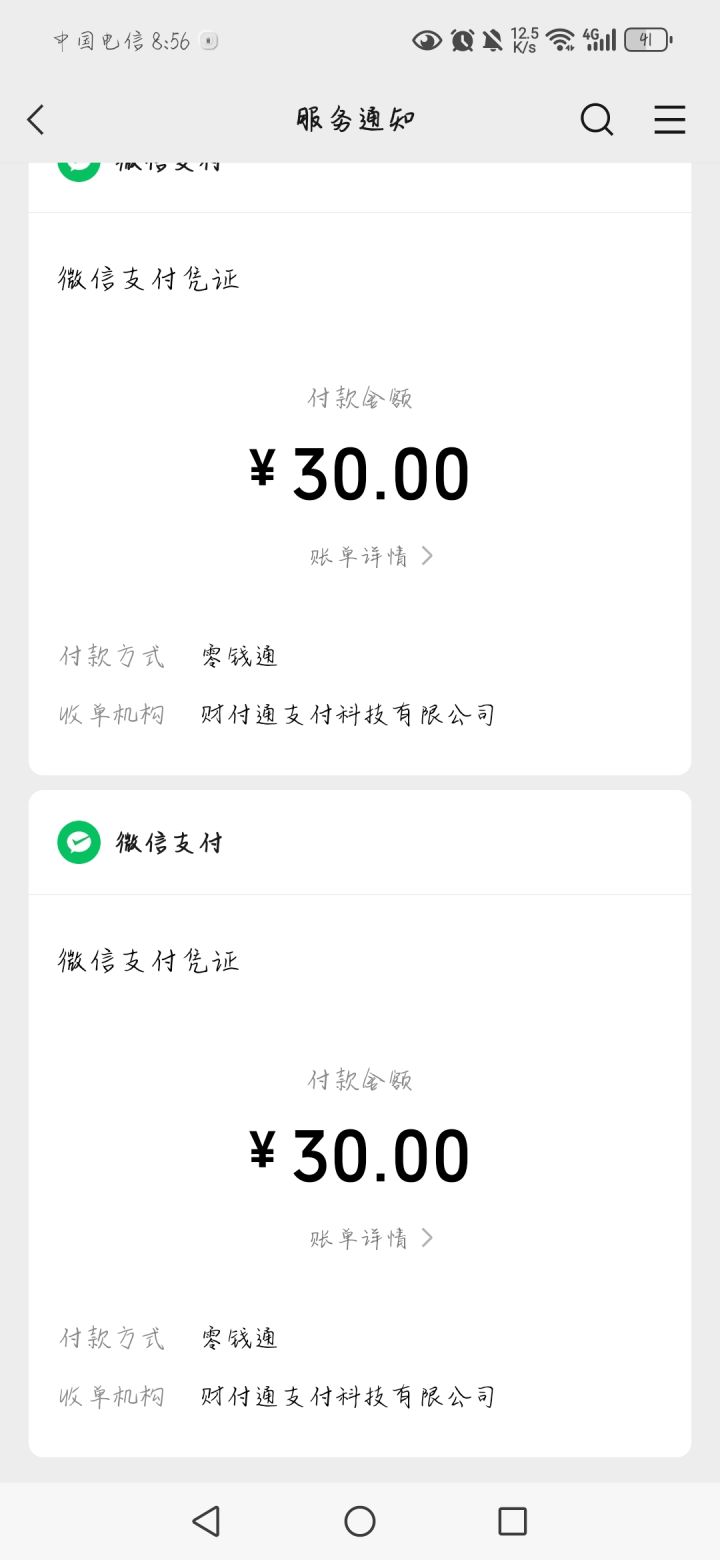Expand 账单详情 chevron in lower card

(427, 1238)
